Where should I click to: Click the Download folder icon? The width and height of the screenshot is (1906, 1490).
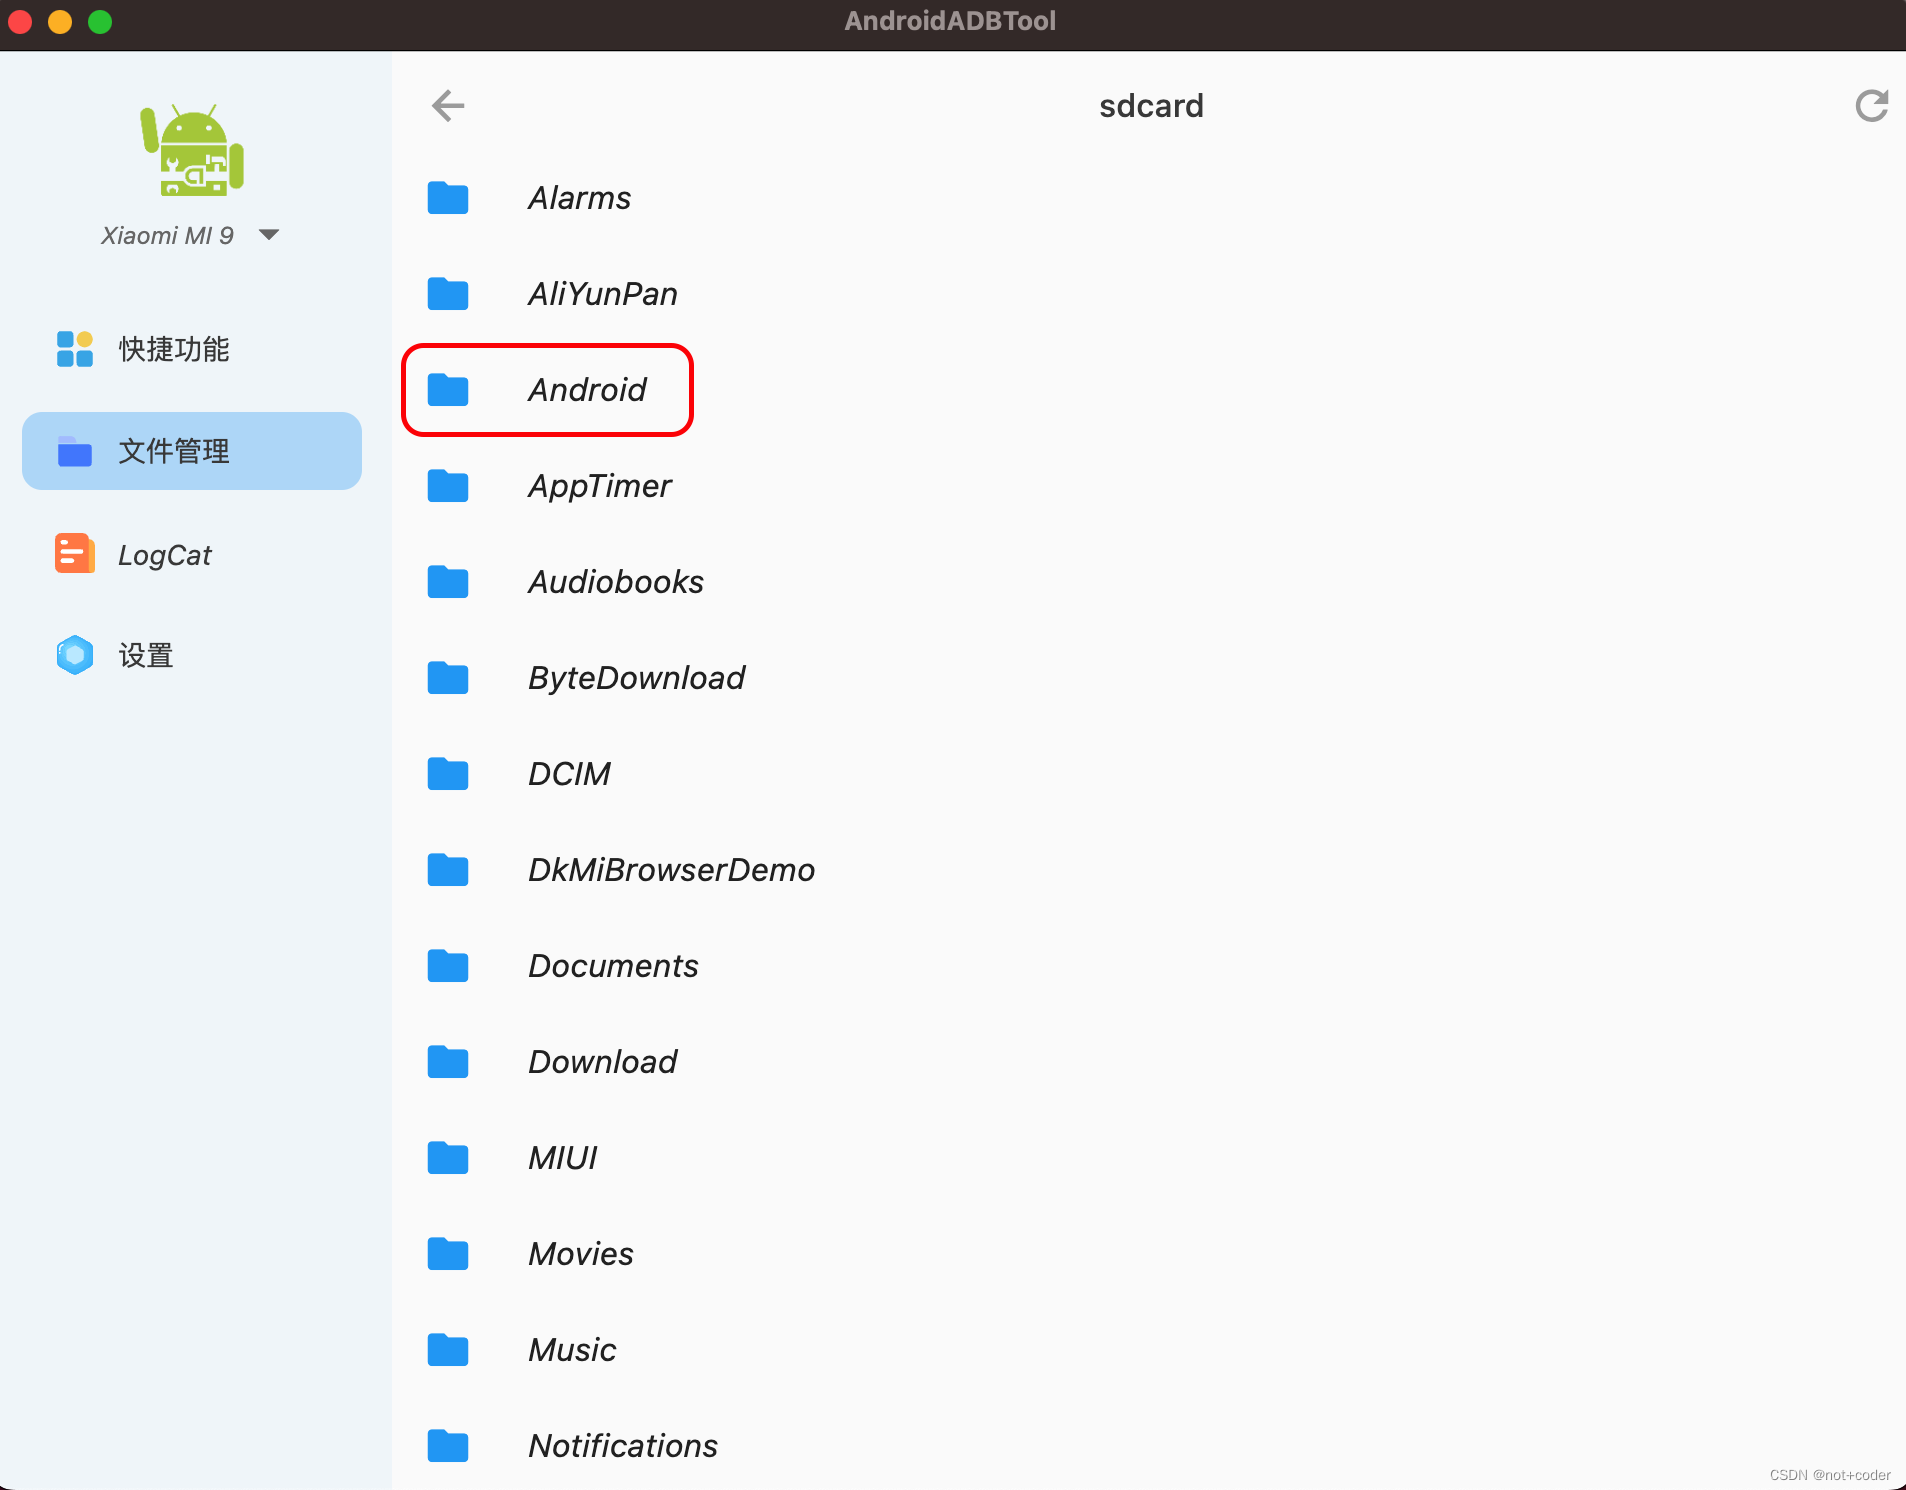point(448,1062)
